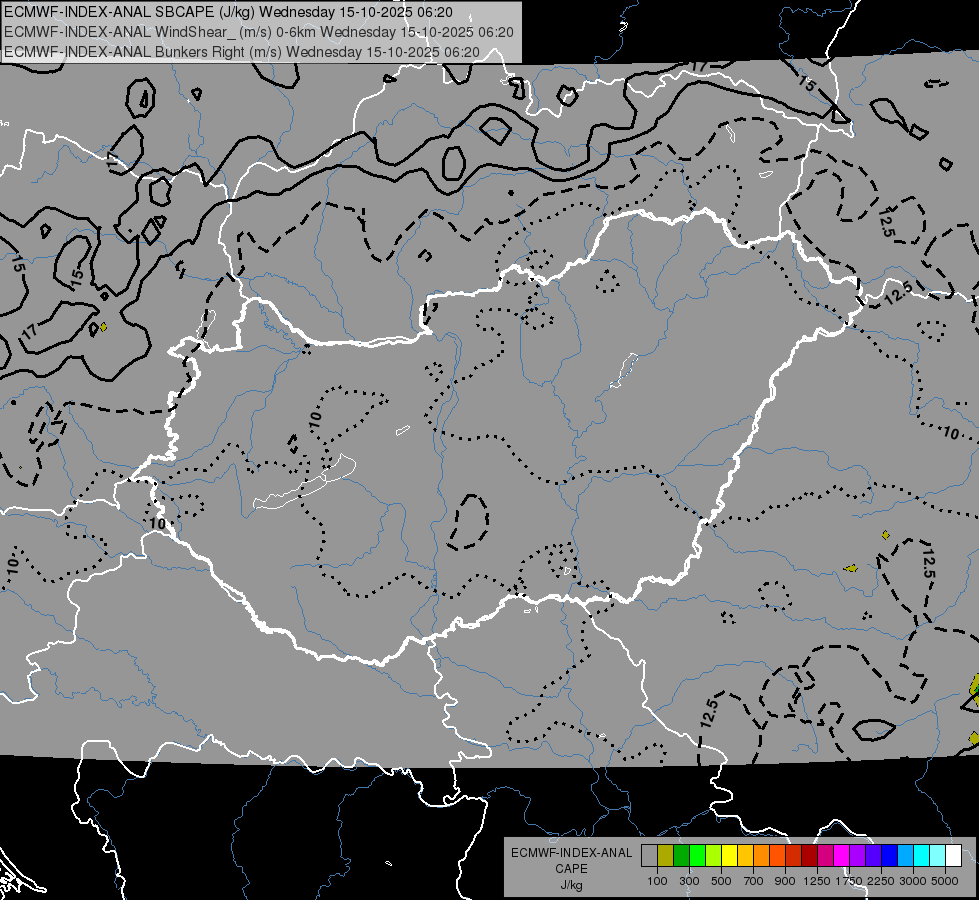The height and width of the screenshot is (900, 979).
Task: Click the cyan swatch right of 3000
Action: coord(922,856)
